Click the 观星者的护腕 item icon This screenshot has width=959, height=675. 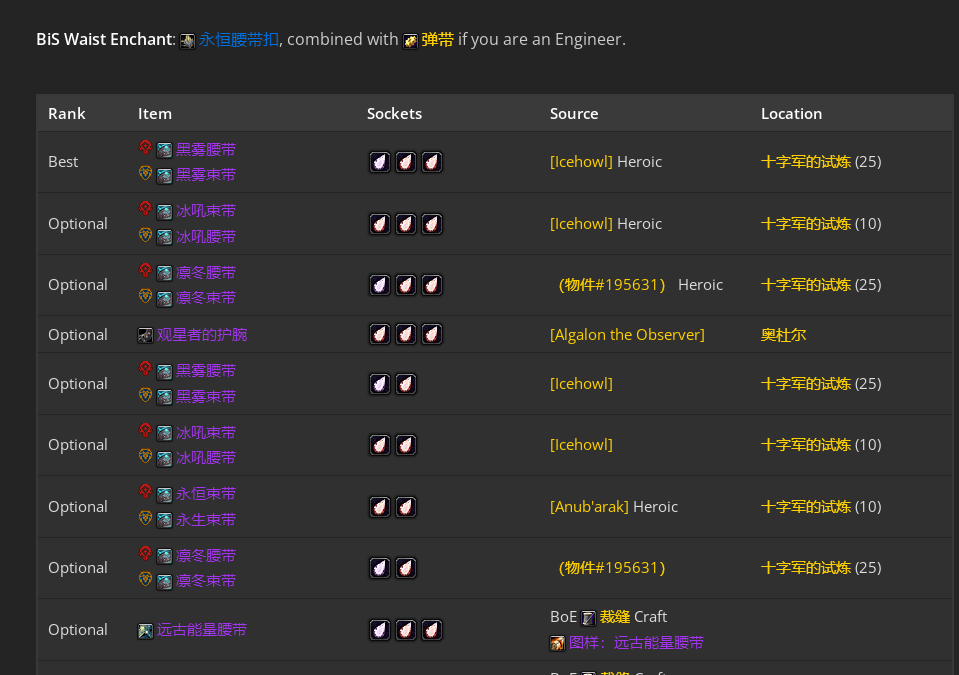point(145,335)
